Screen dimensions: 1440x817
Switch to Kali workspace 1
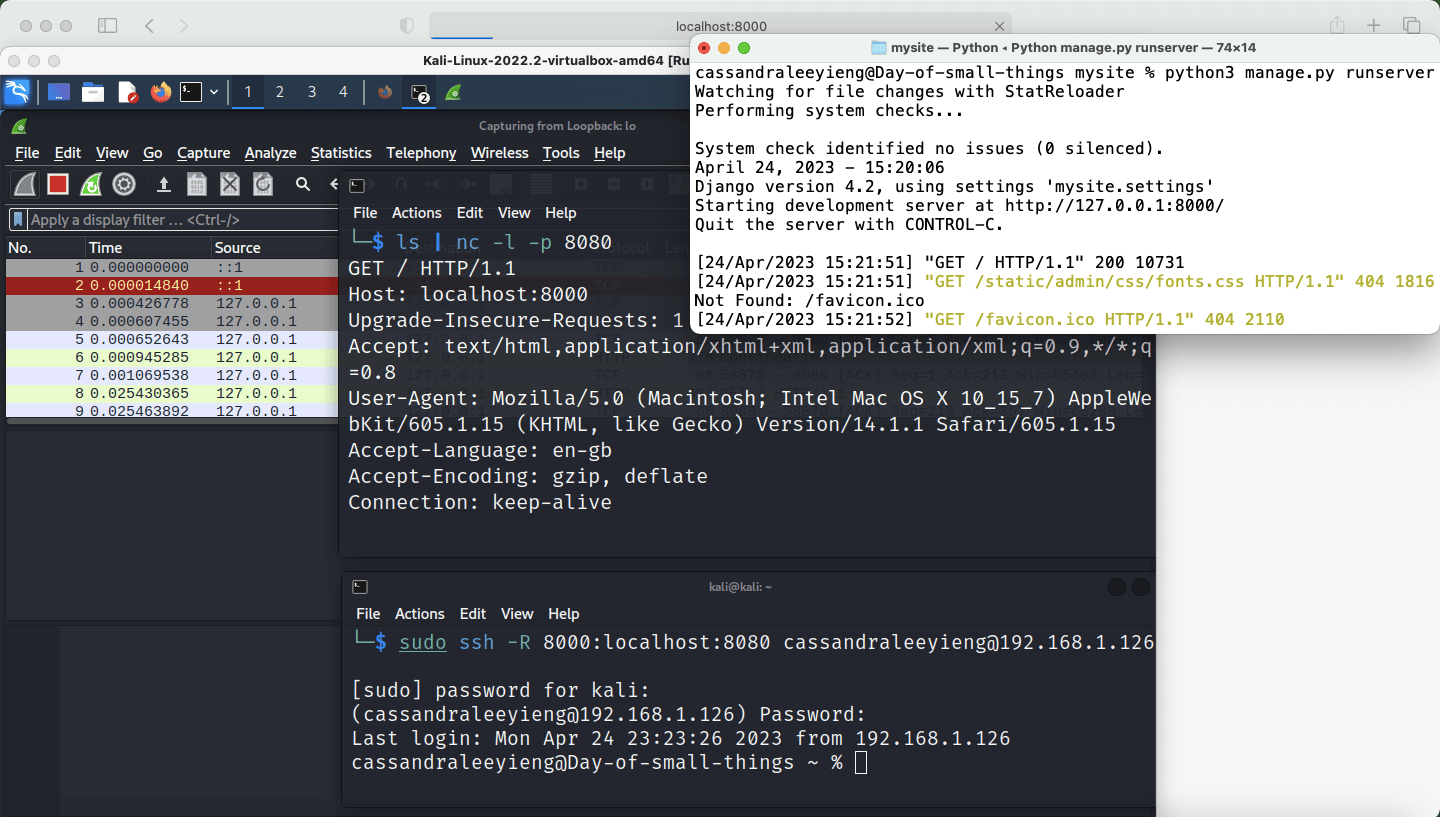pos(247,92)
